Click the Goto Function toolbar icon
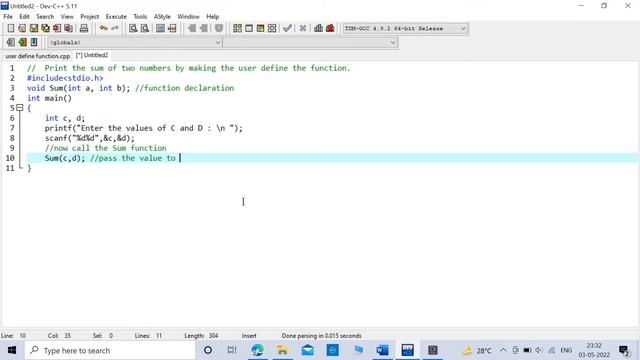640x360 pixels. 160,28
